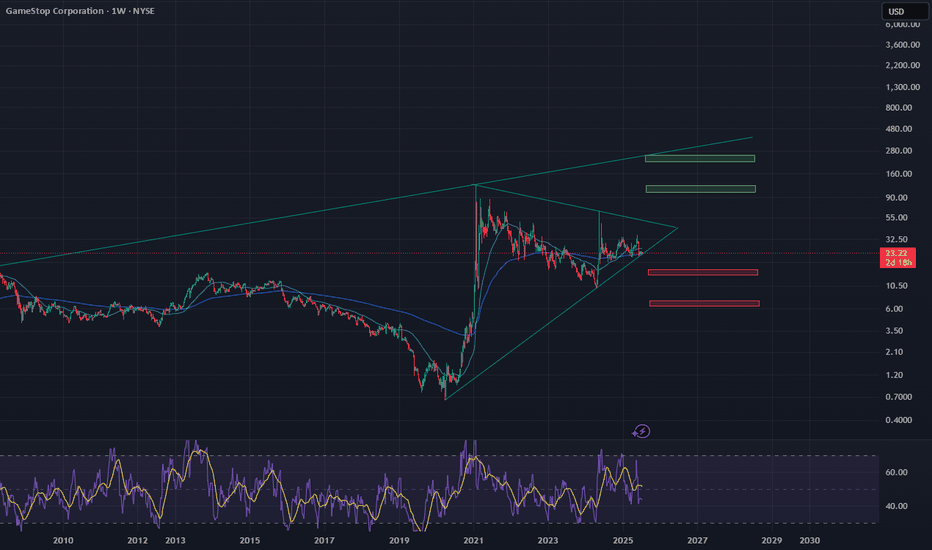Click the 6.00 price axis label
Viewport: 932px width, 550px height.
[894, 309]
